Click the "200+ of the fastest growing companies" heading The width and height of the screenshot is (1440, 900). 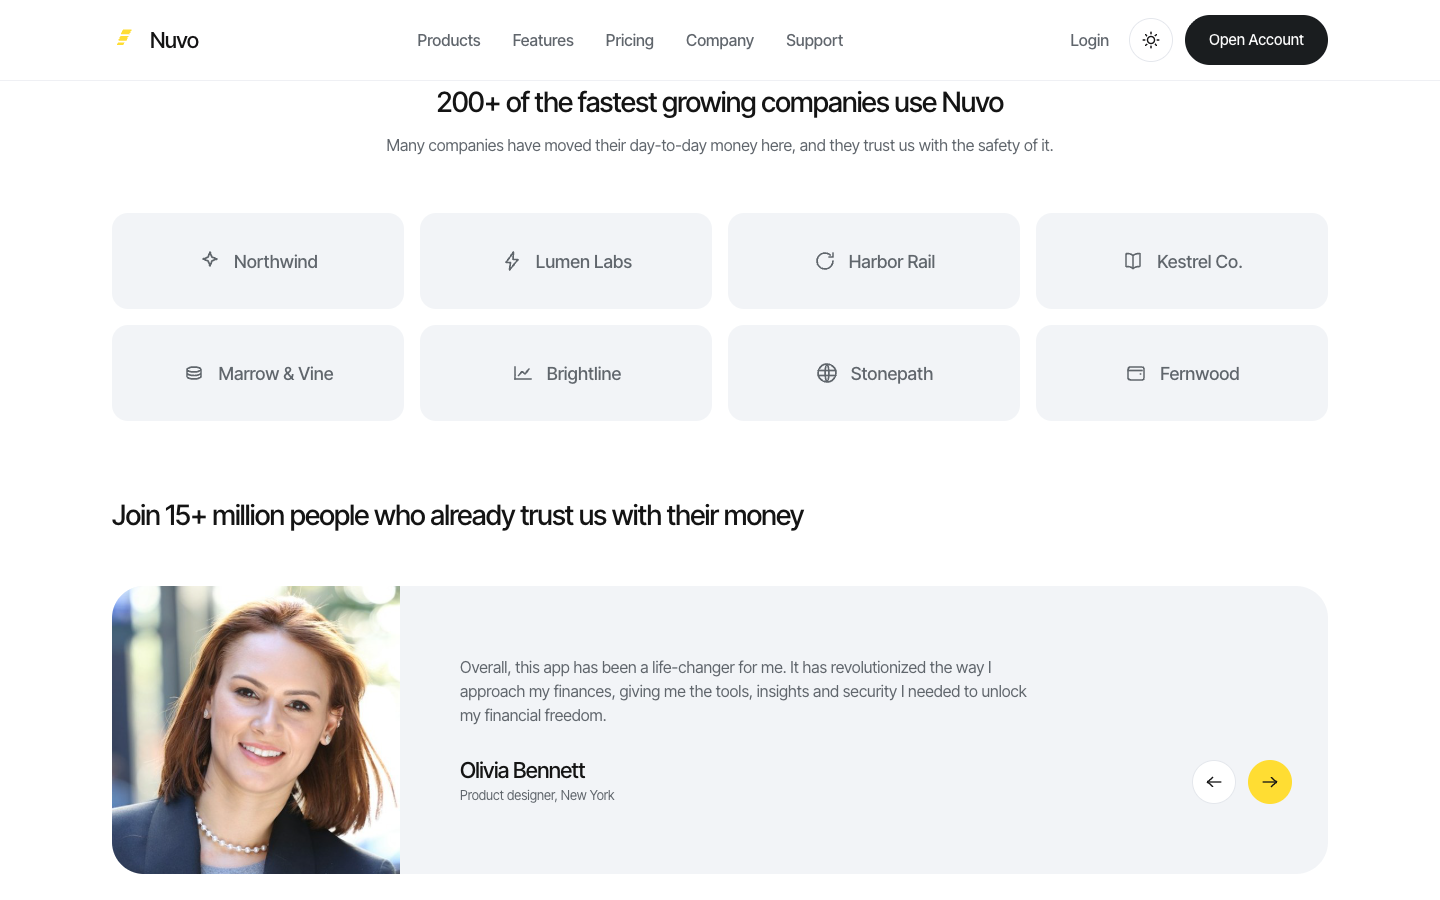coord(720,102)
